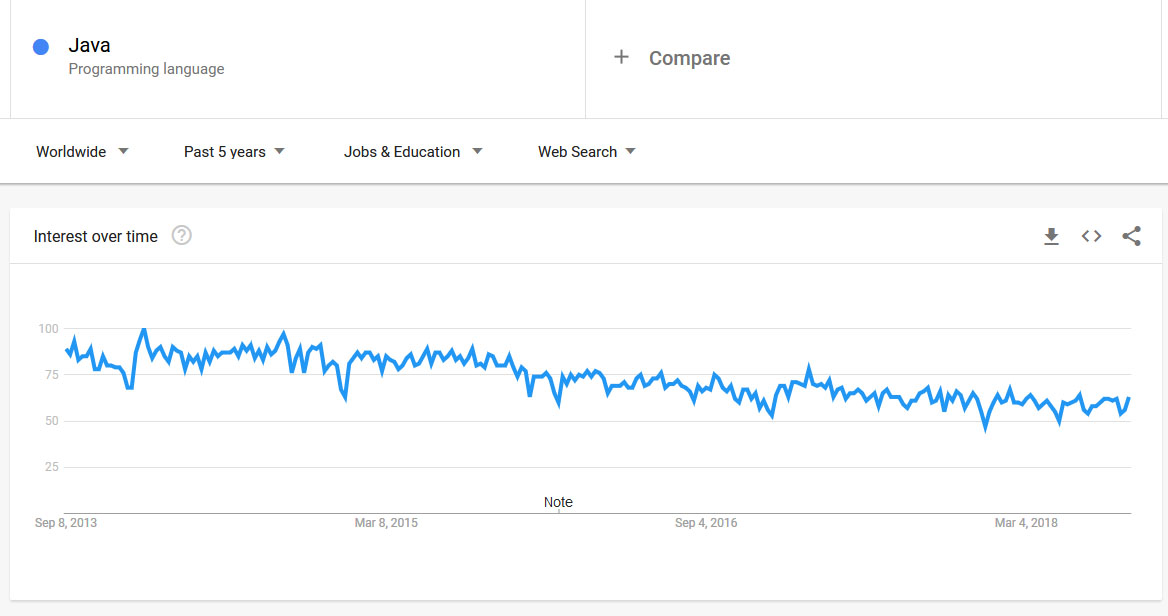Screen dimensions: 1168x616
Task: Change the Jobs & Education category filter
Action: pos(413,152)
